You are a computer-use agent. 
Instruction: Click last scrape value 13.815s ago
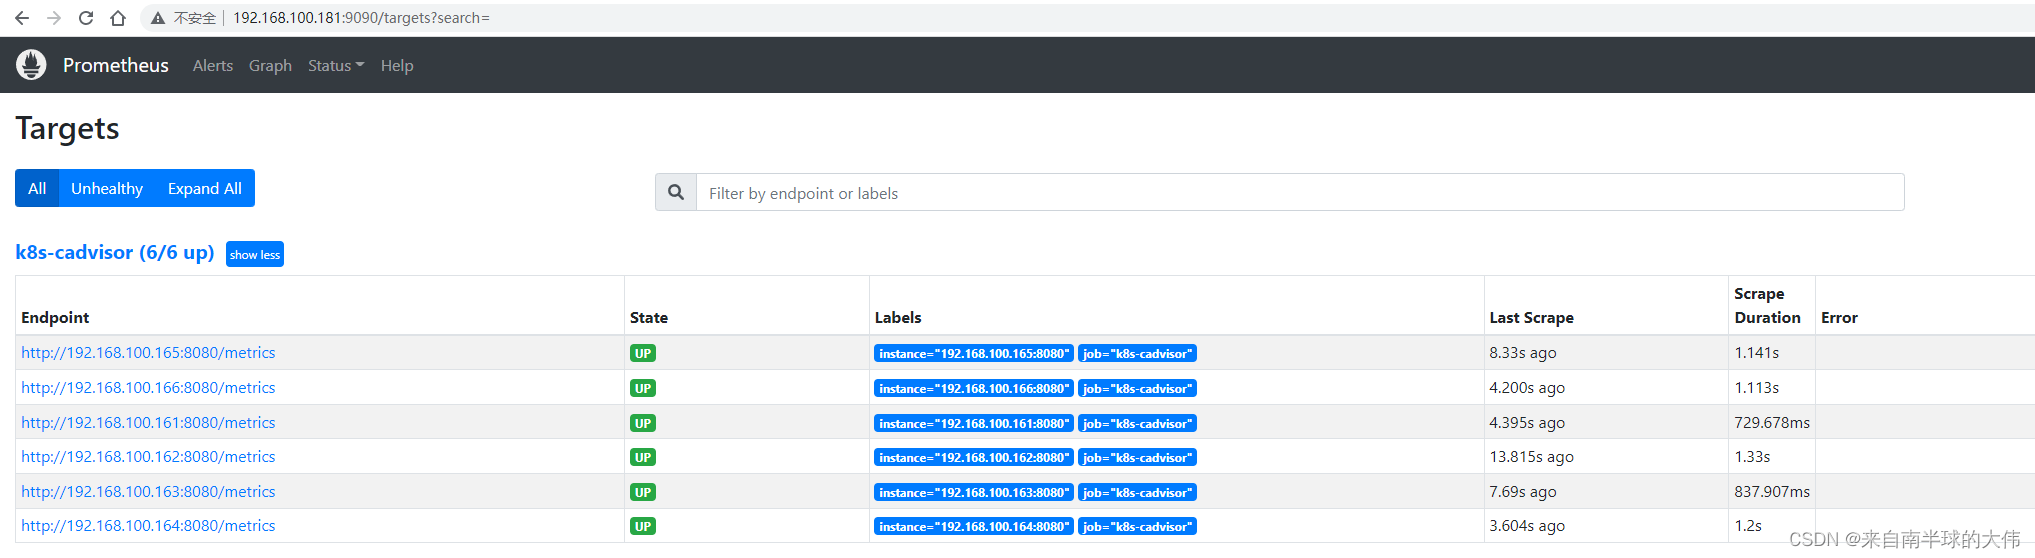tap(1531, 456)
